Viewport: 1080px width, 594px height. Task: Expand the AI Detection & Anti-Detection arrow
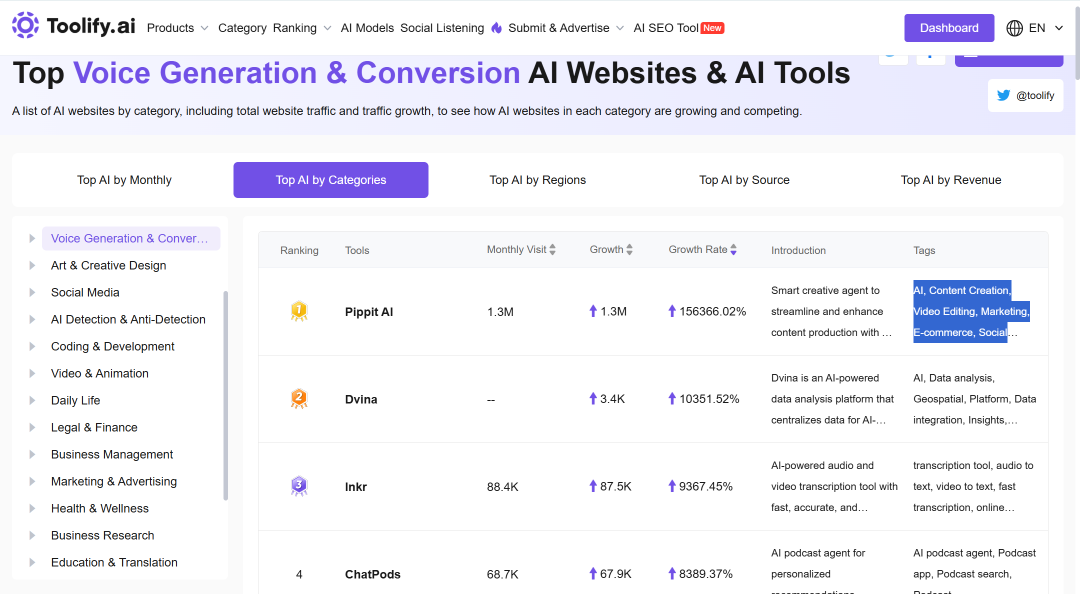click(32, 319)
